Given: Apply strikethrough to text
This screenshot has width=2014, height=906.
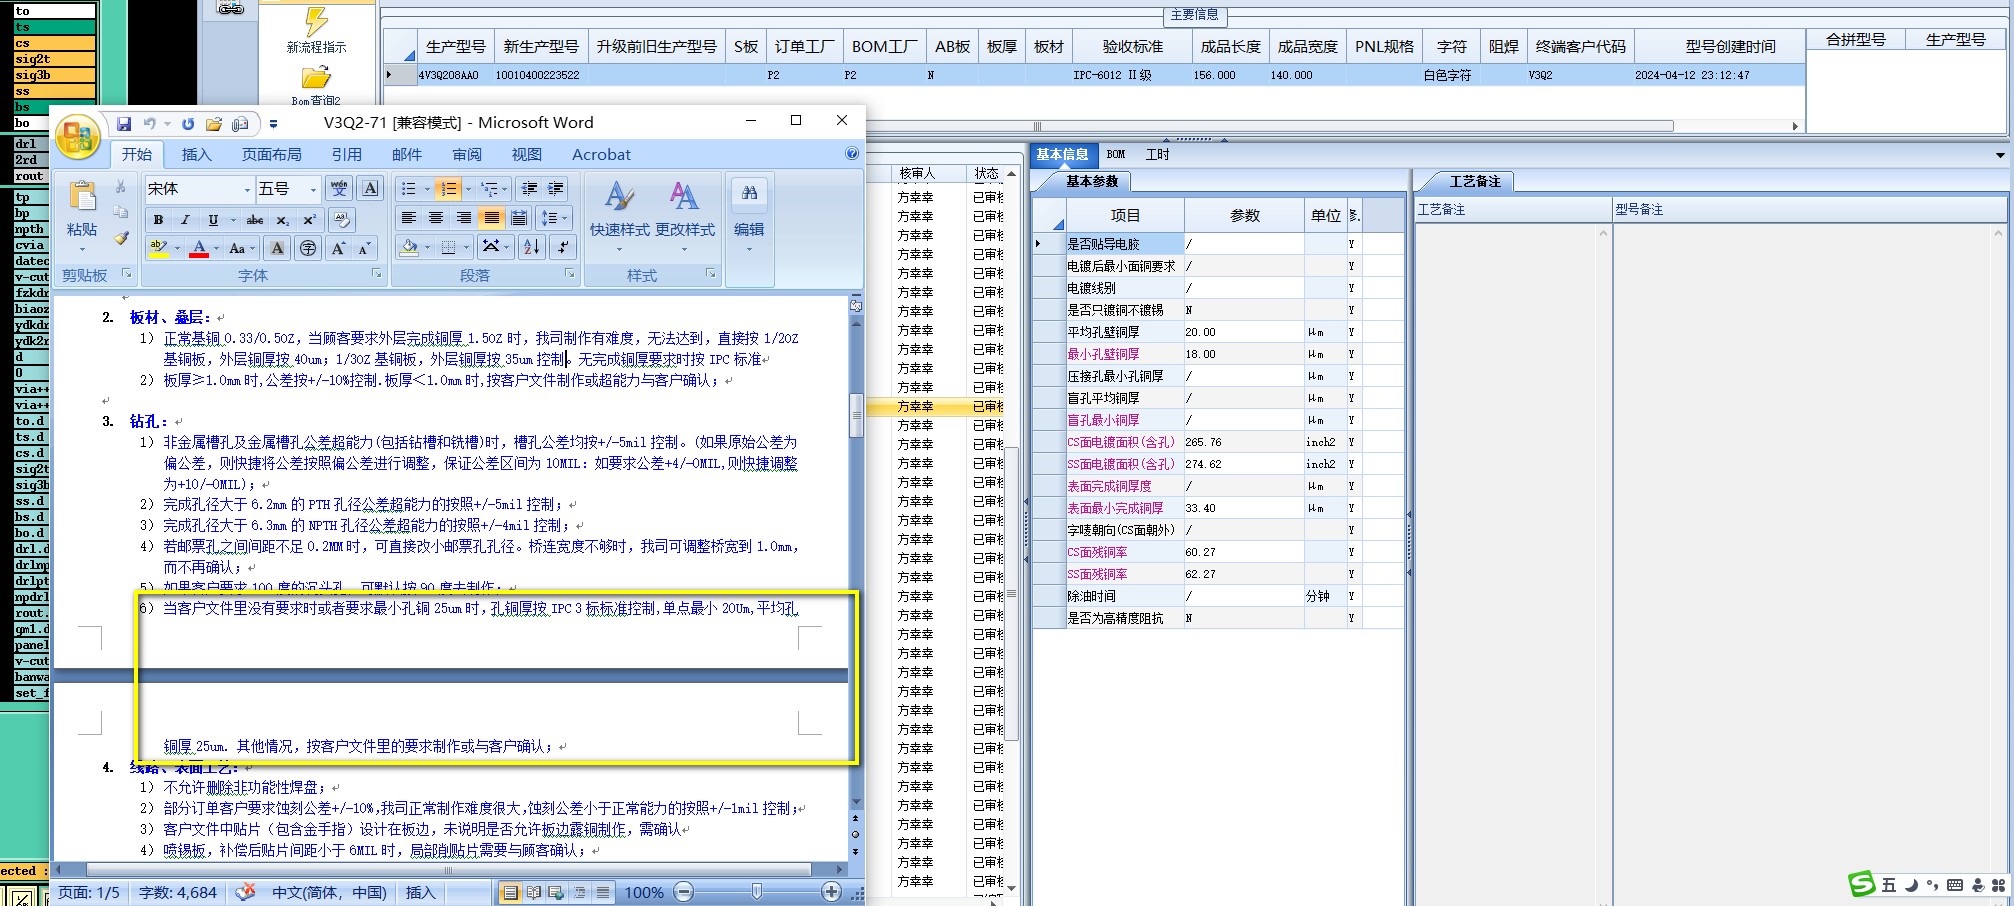Looking at the screenshot, I should [x=255, y=220].
